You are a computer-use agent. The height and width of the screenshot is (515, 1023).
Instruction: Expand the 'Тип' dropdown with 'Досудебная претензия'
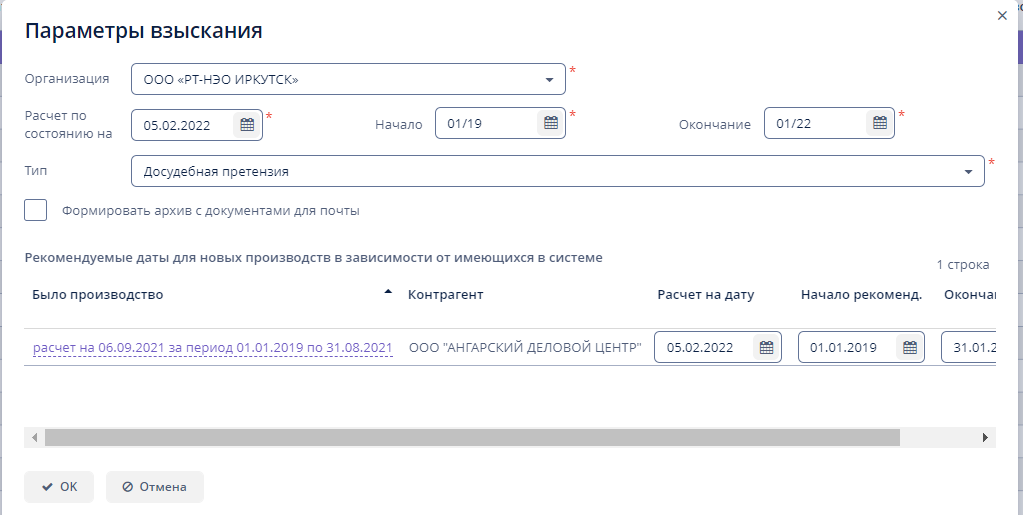pyautogui.click(x=968, y=172)
